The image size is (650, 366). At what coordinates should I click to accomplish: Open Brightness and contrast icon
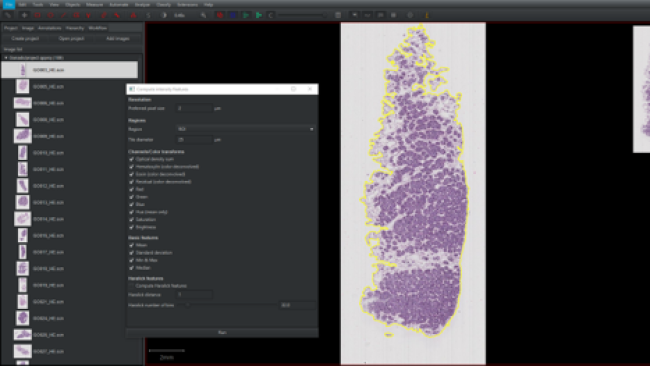(x=164, y=15)
